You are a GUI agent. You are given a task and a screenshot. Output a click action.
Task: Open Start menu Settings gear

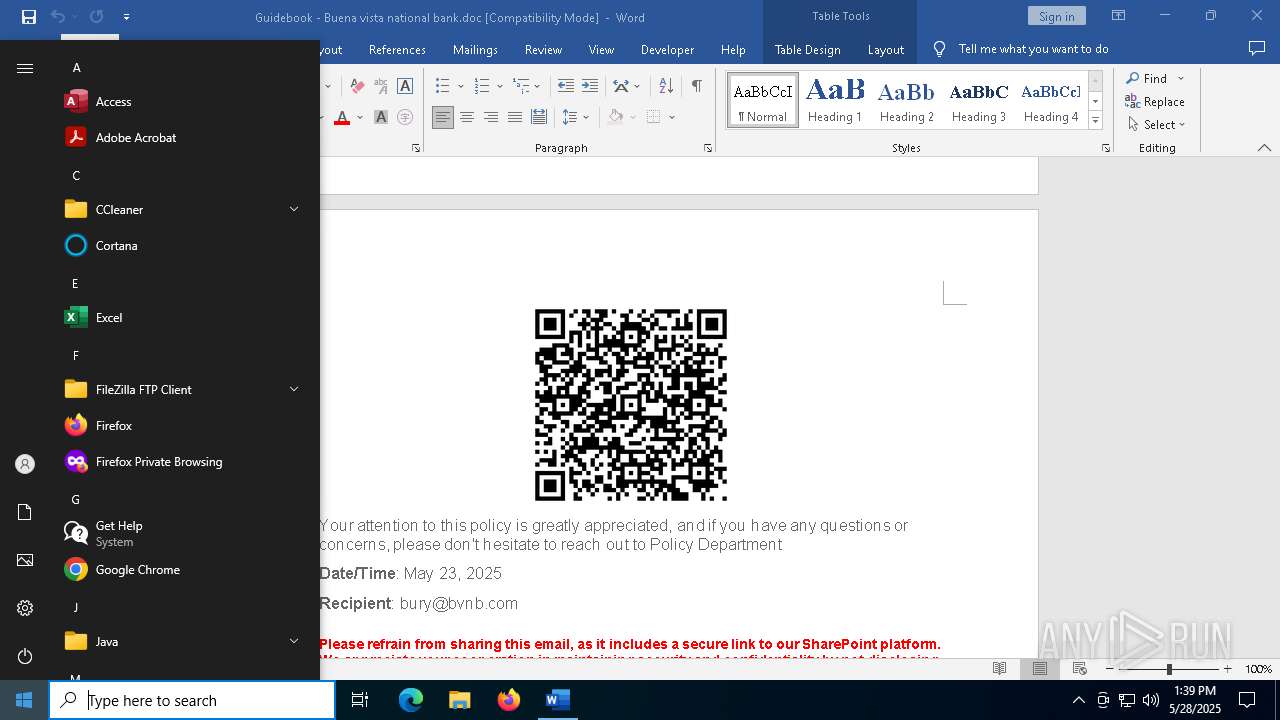click(x=25, y=608)
